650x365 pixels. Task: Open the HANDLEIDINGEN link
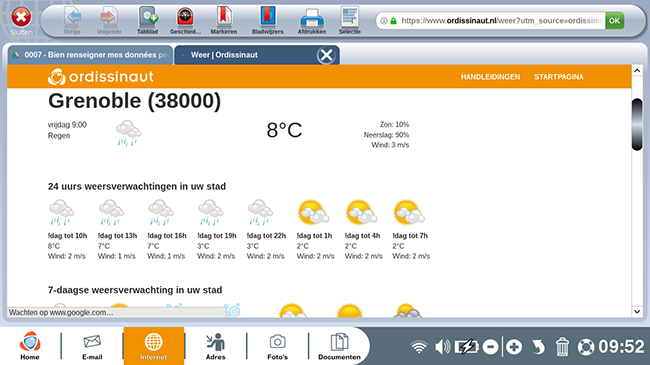point(490,77)
